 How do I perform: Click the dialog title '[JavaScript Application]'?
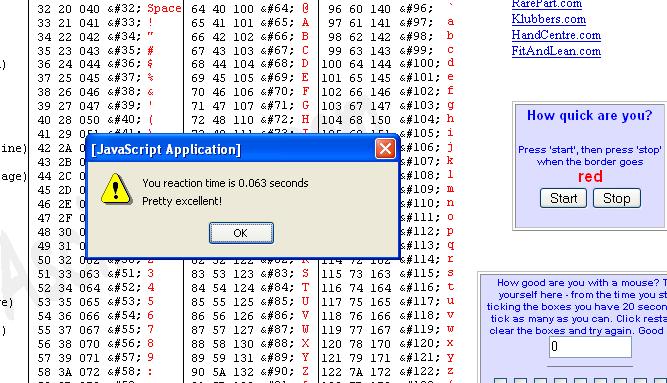coord(166,150)
